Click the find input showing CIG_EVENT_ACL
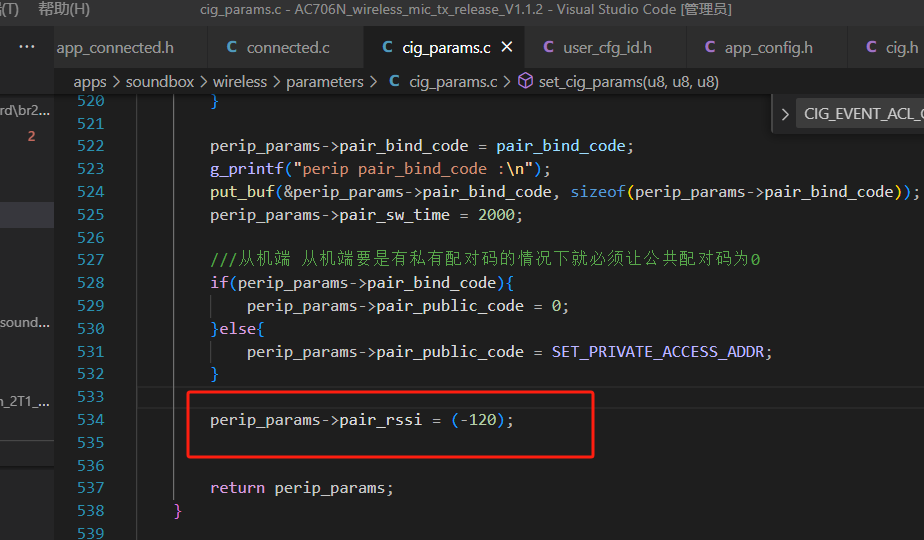Image resolution: width=924 pixels, height=540 pixels. (x=861, y=114)
